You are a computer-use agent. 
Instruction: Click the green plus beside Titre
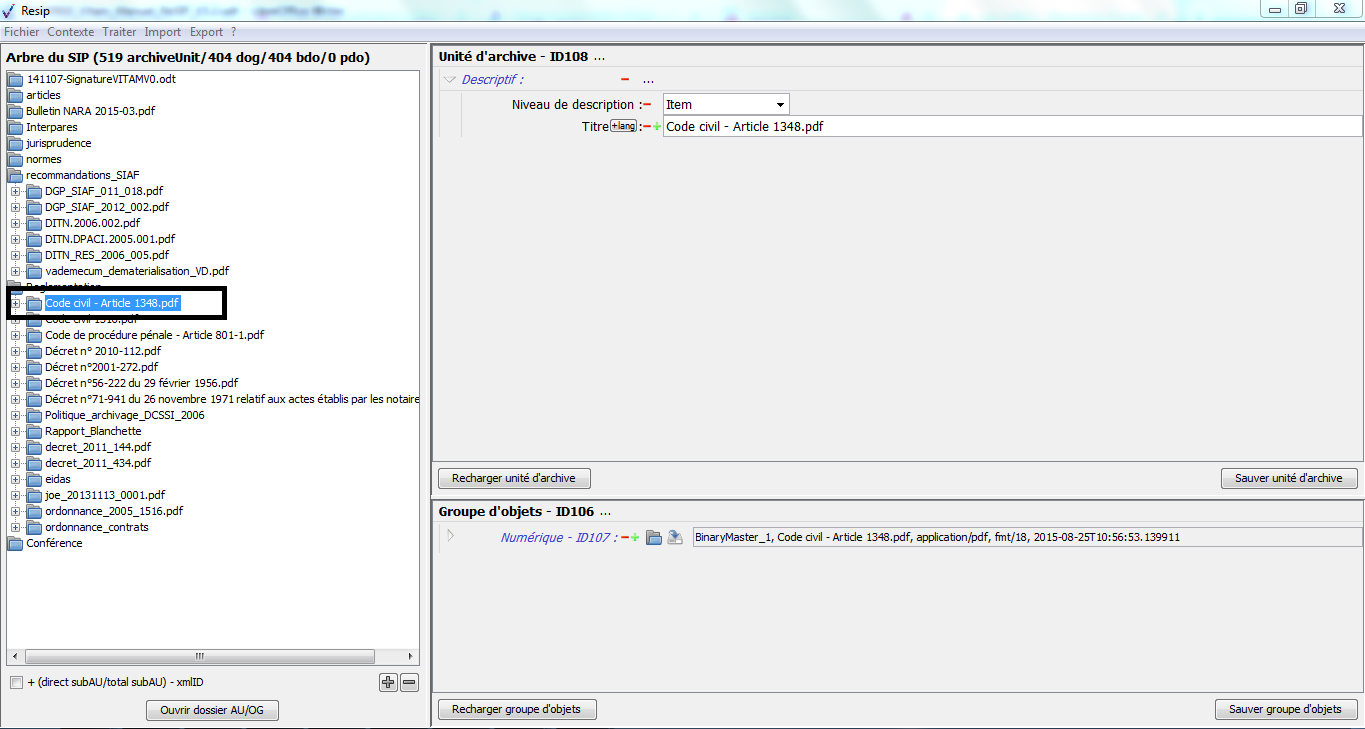pos(657,127)
